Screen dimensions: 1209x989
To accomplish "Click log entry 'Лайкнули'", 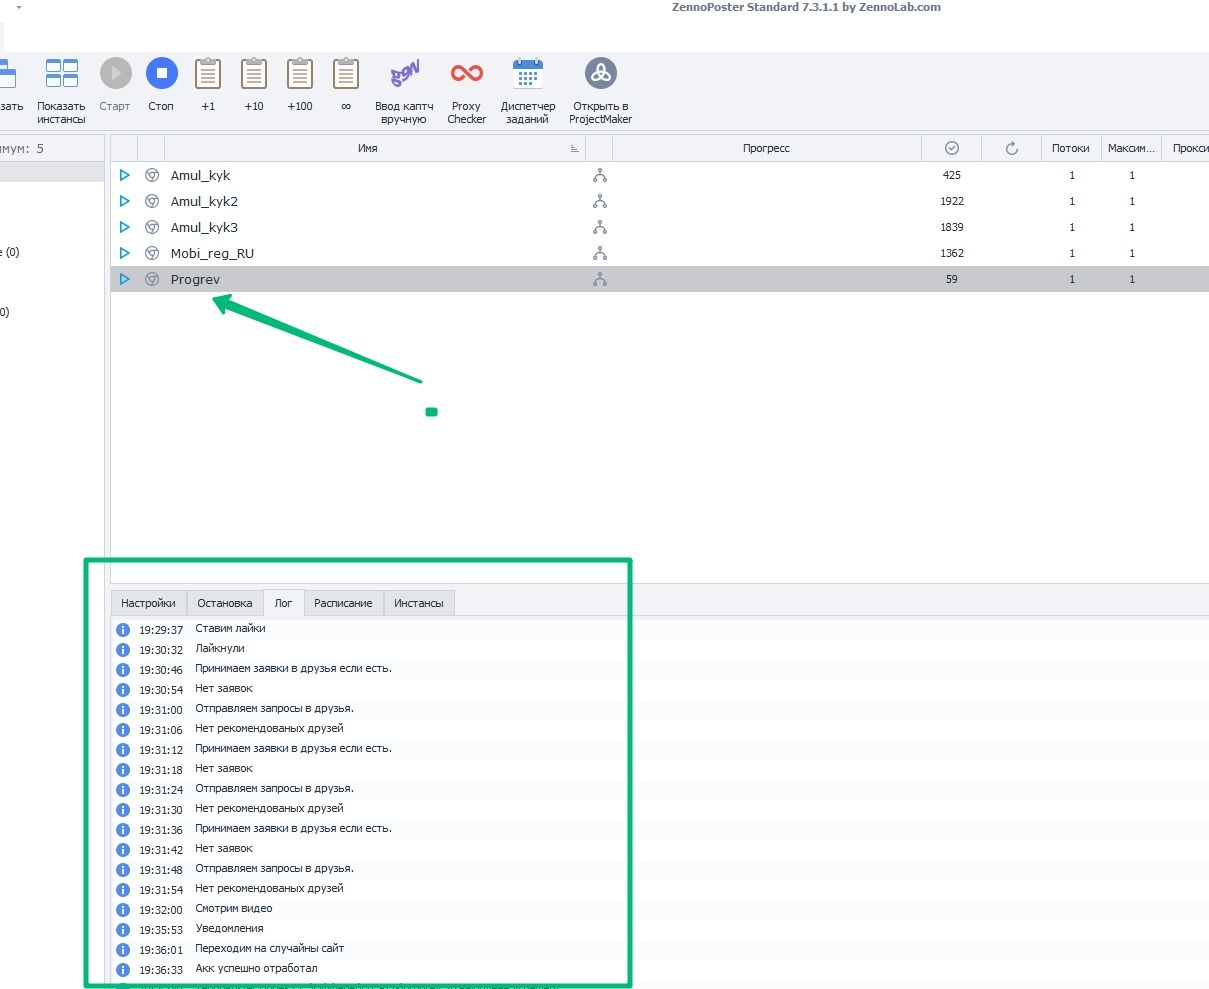I will [220, 648].
